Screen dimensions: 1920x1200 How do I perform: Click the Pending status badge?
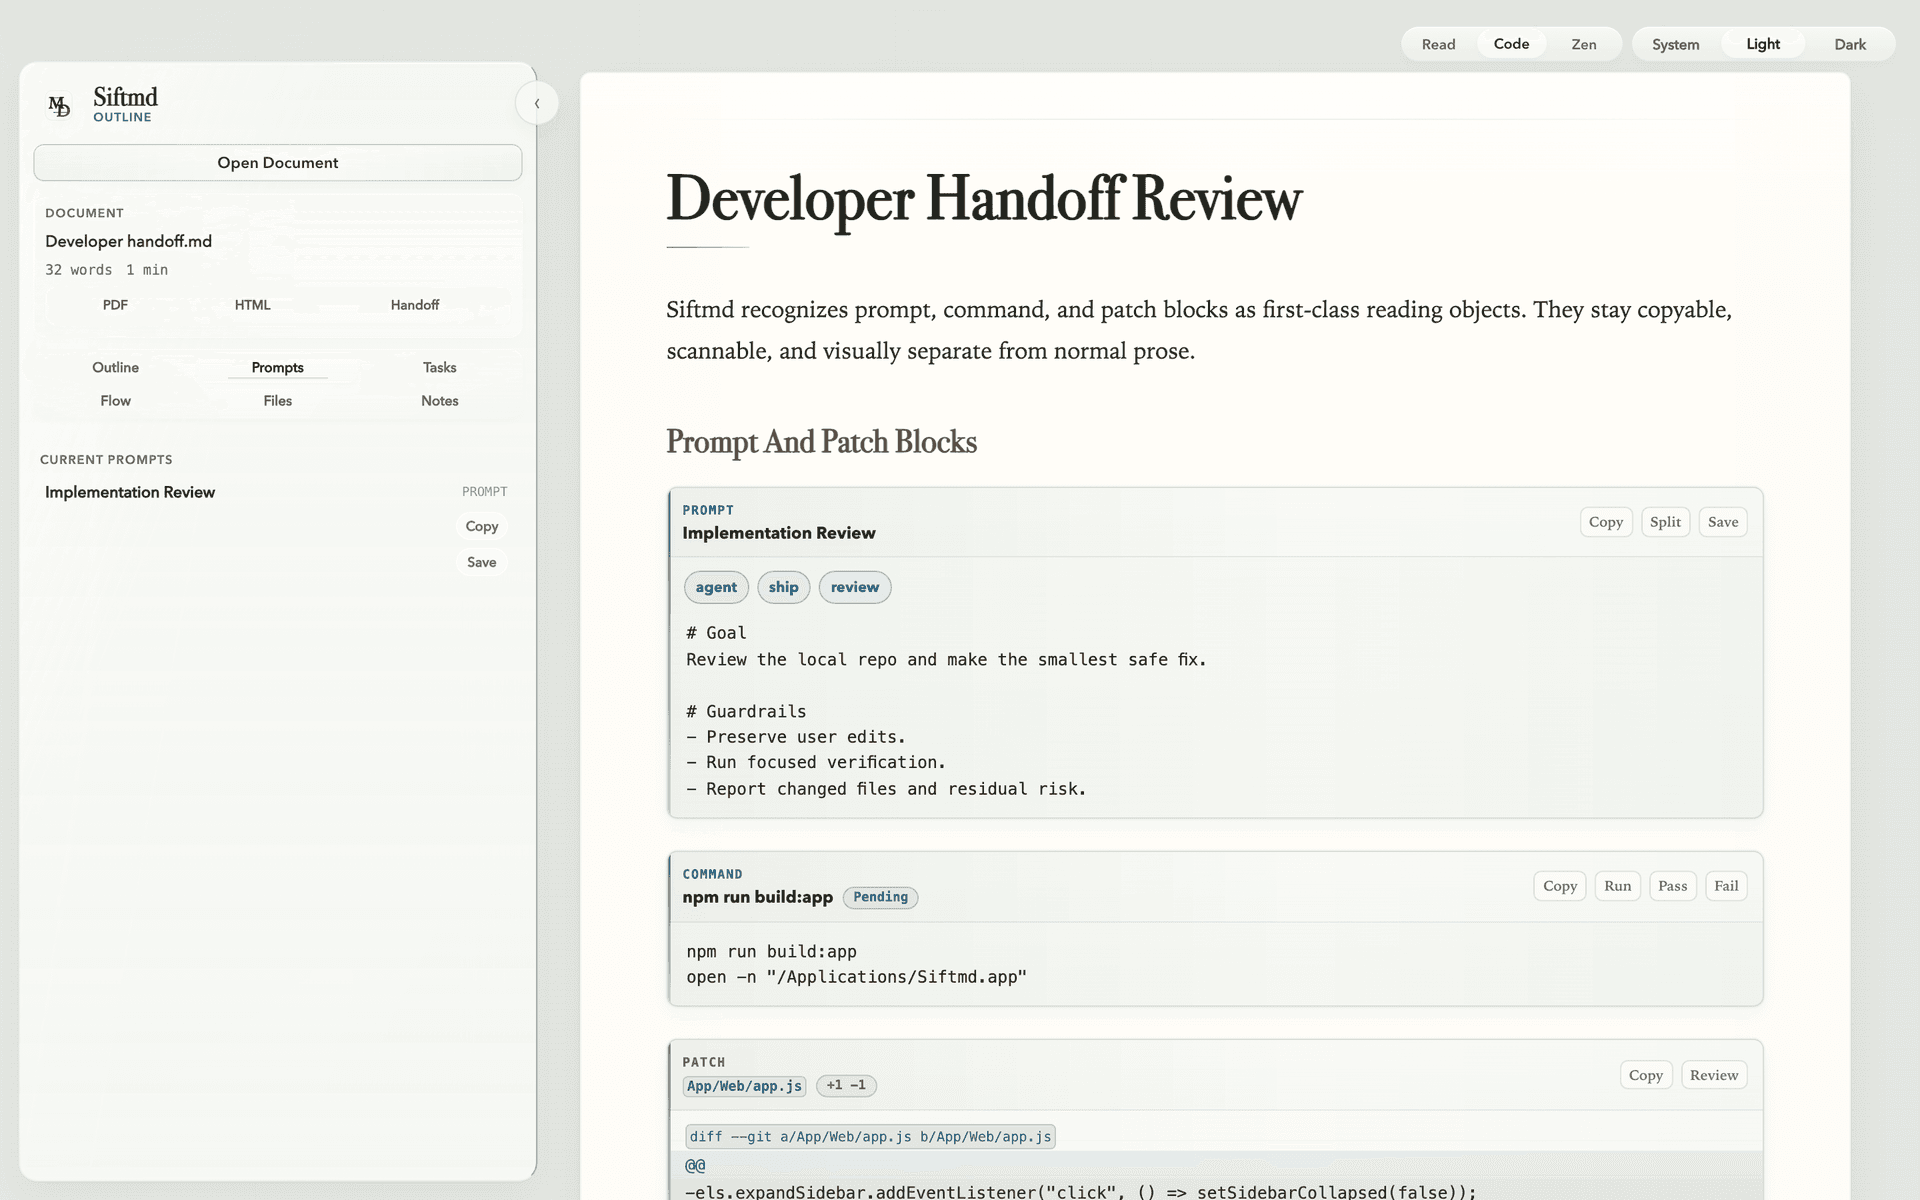pyautogui.click(x=881, y=897)
